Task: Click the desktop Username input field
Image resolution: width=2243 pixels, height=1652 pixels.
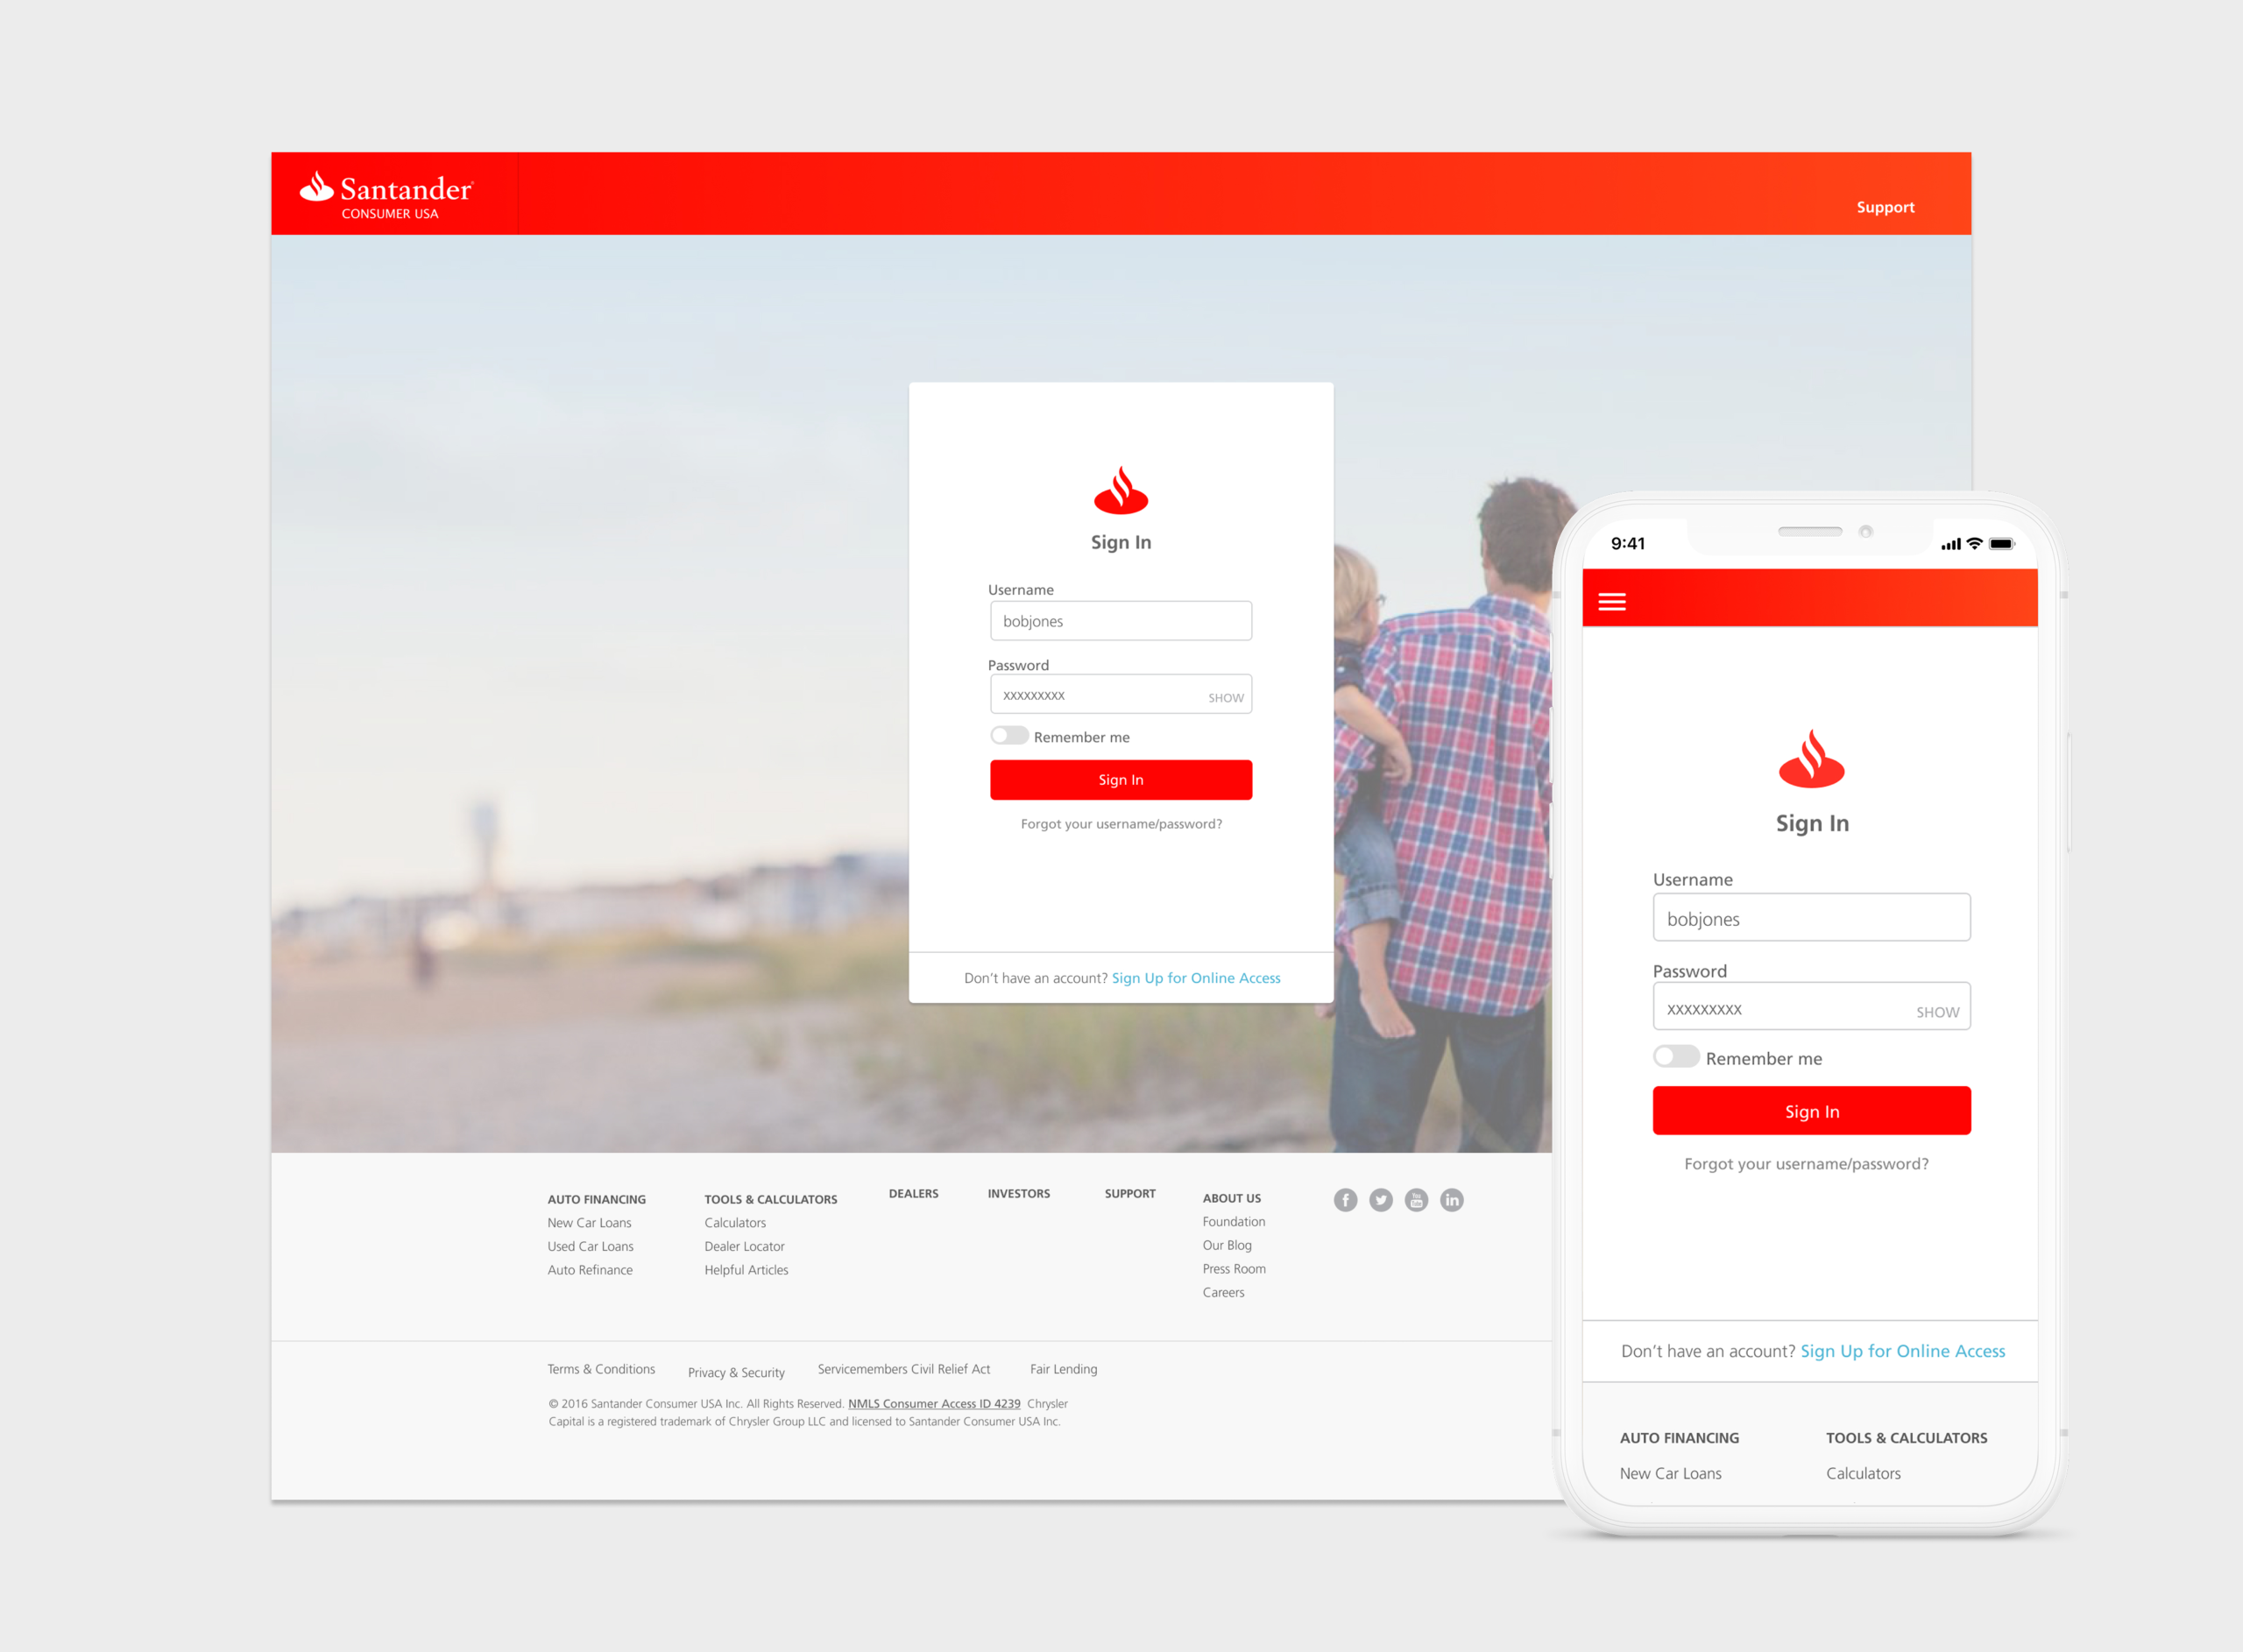Action: (1120, 621)
